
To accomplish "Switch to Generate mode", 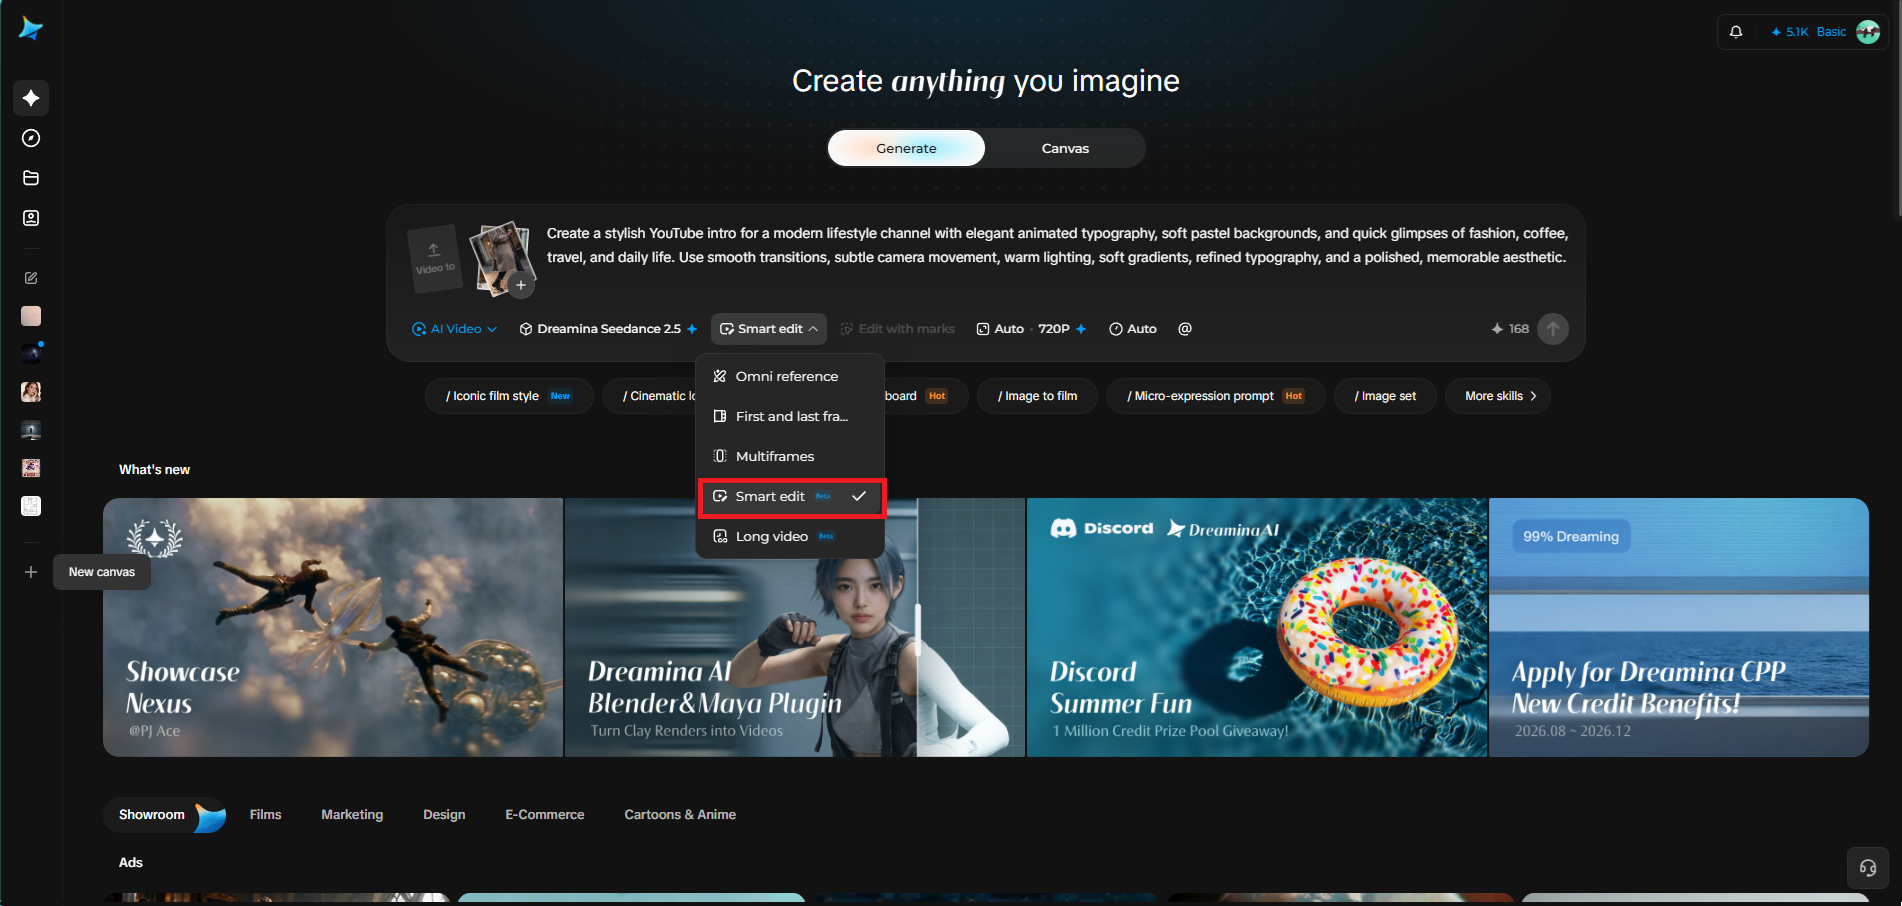I will 906,148.
